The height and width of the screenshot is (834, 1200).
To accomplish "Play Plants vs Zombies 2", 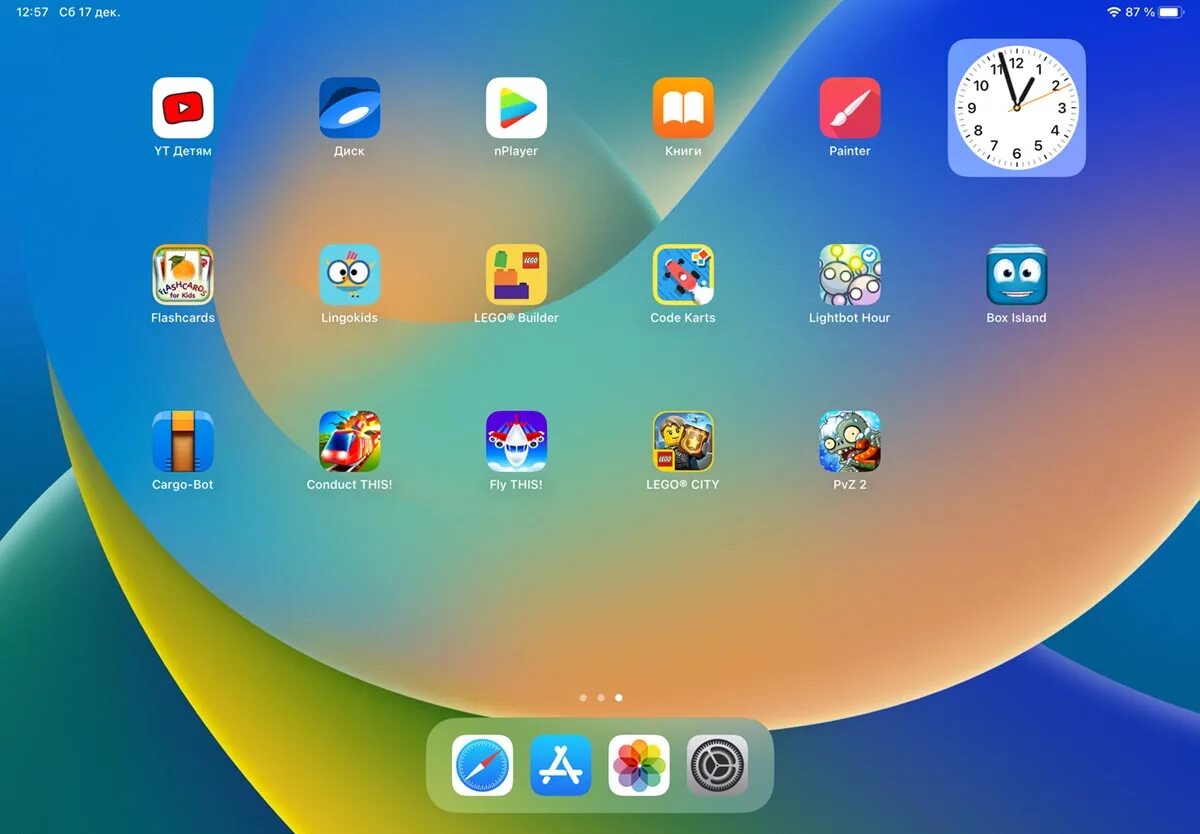I will point(849,441).
